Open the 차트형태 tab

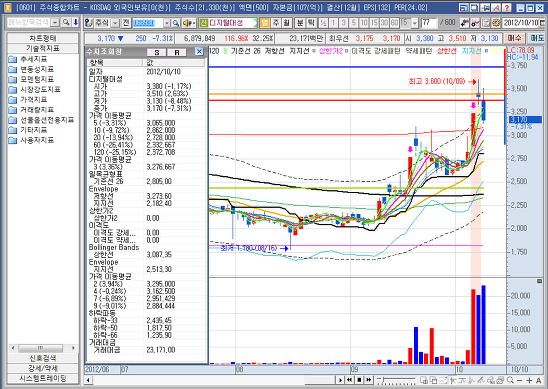tap(43, 38)
